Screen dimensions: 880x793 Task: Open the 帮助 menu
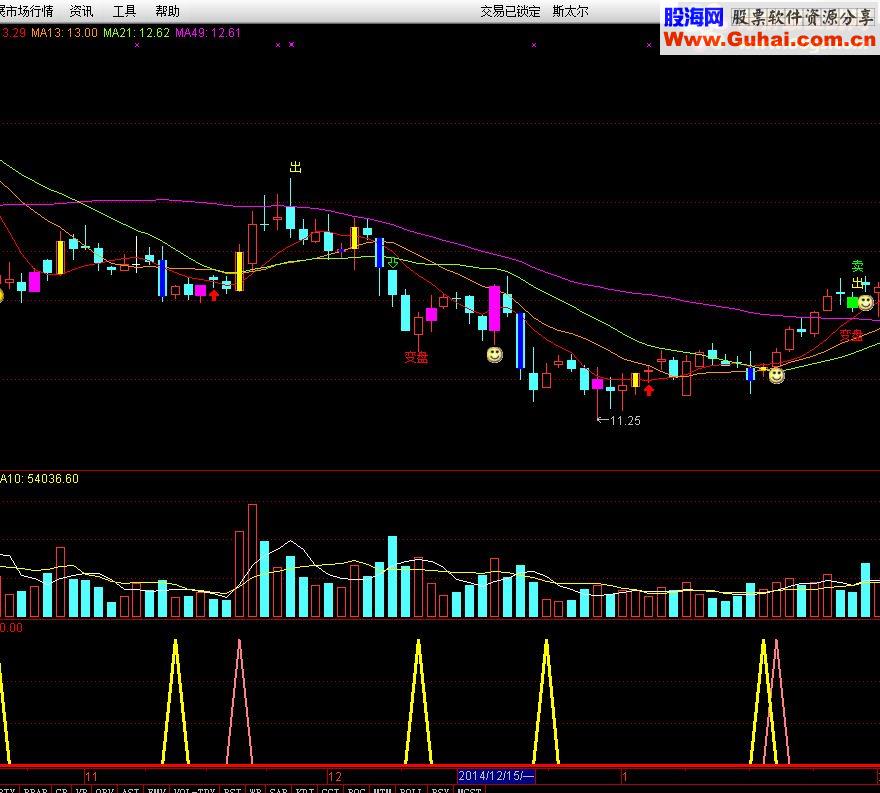coord(167,11)
